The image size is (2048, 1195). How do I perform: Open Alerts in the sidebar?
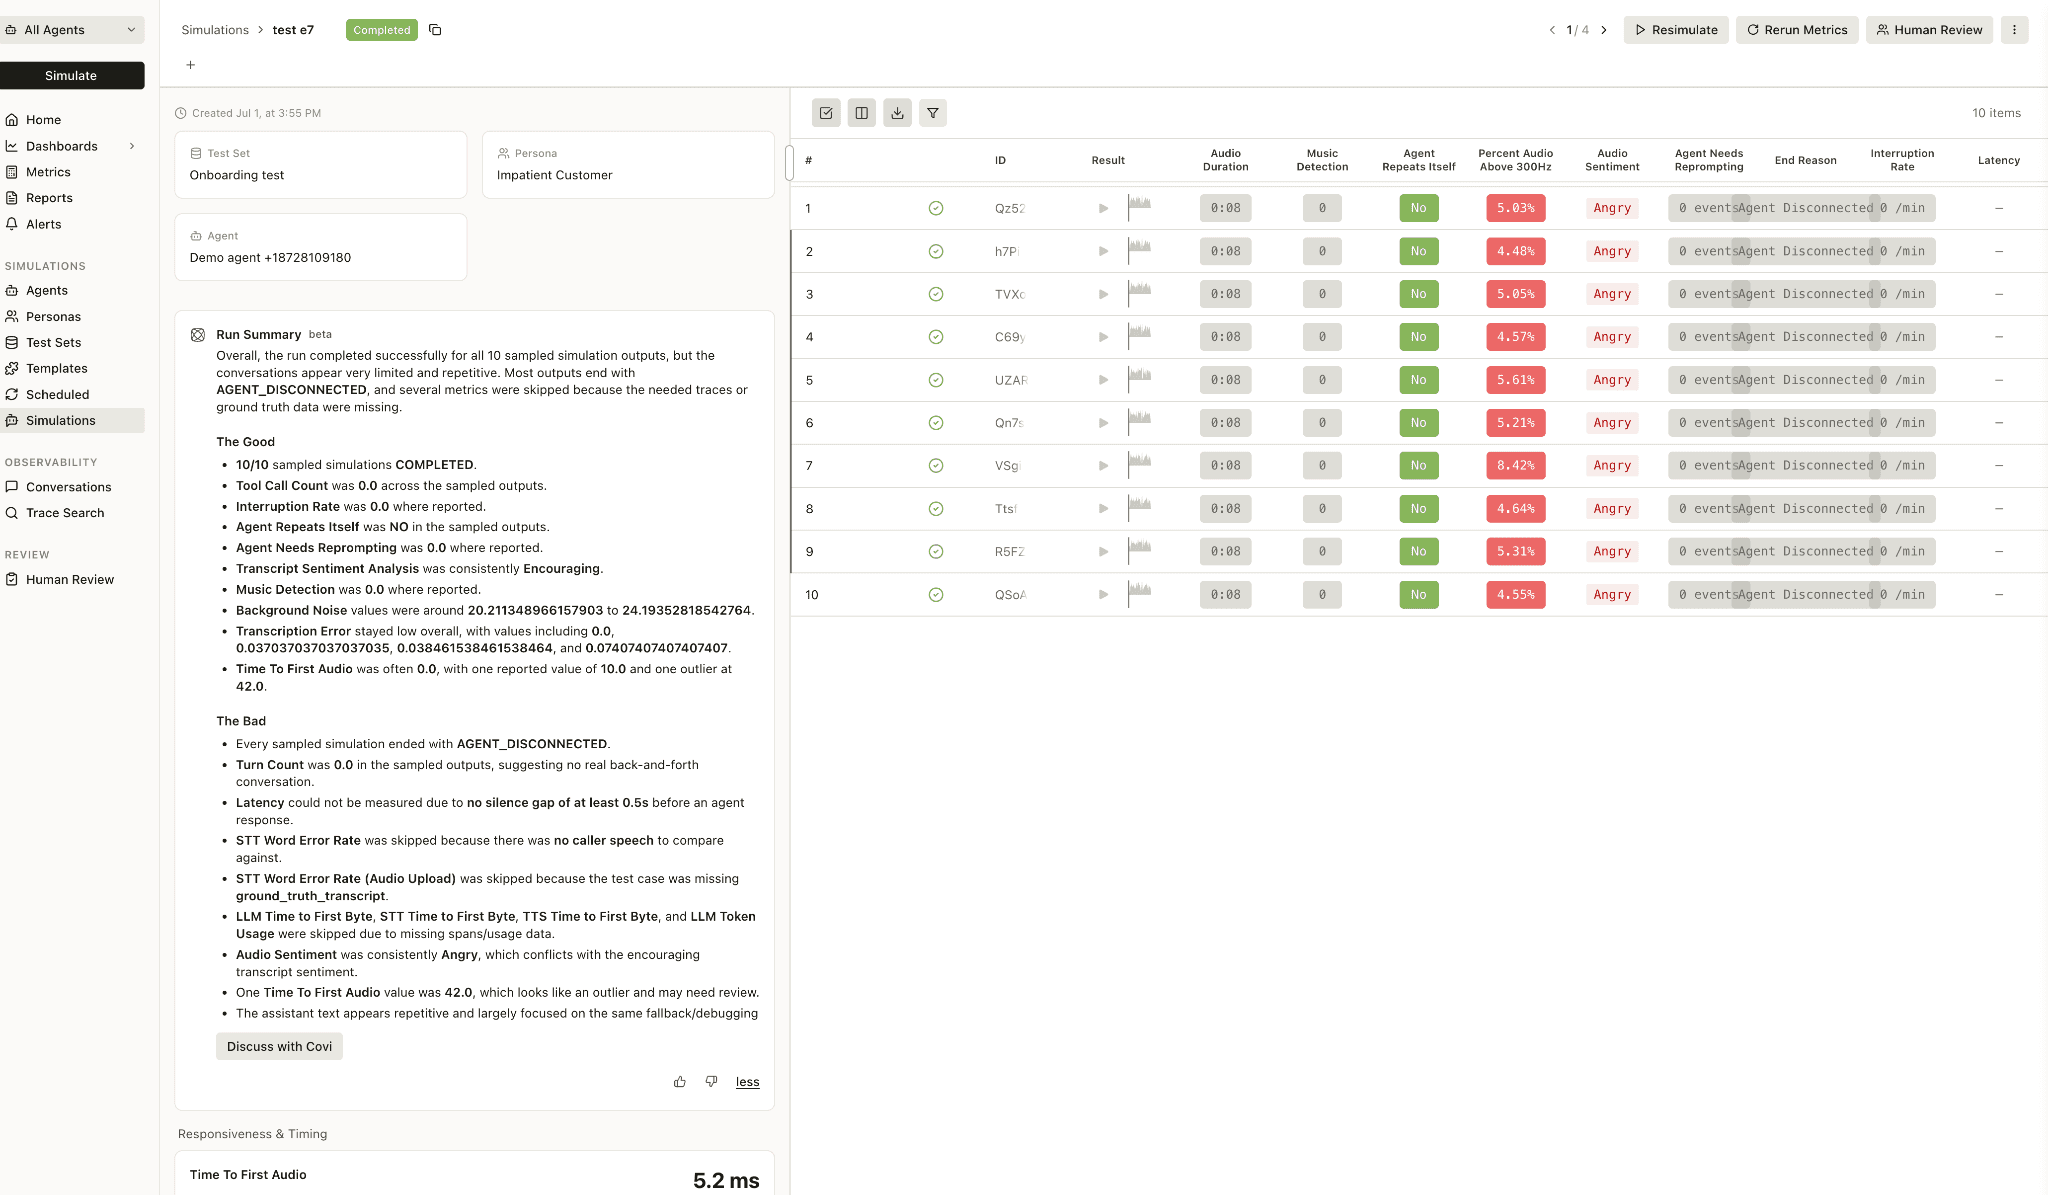(44, 224)
